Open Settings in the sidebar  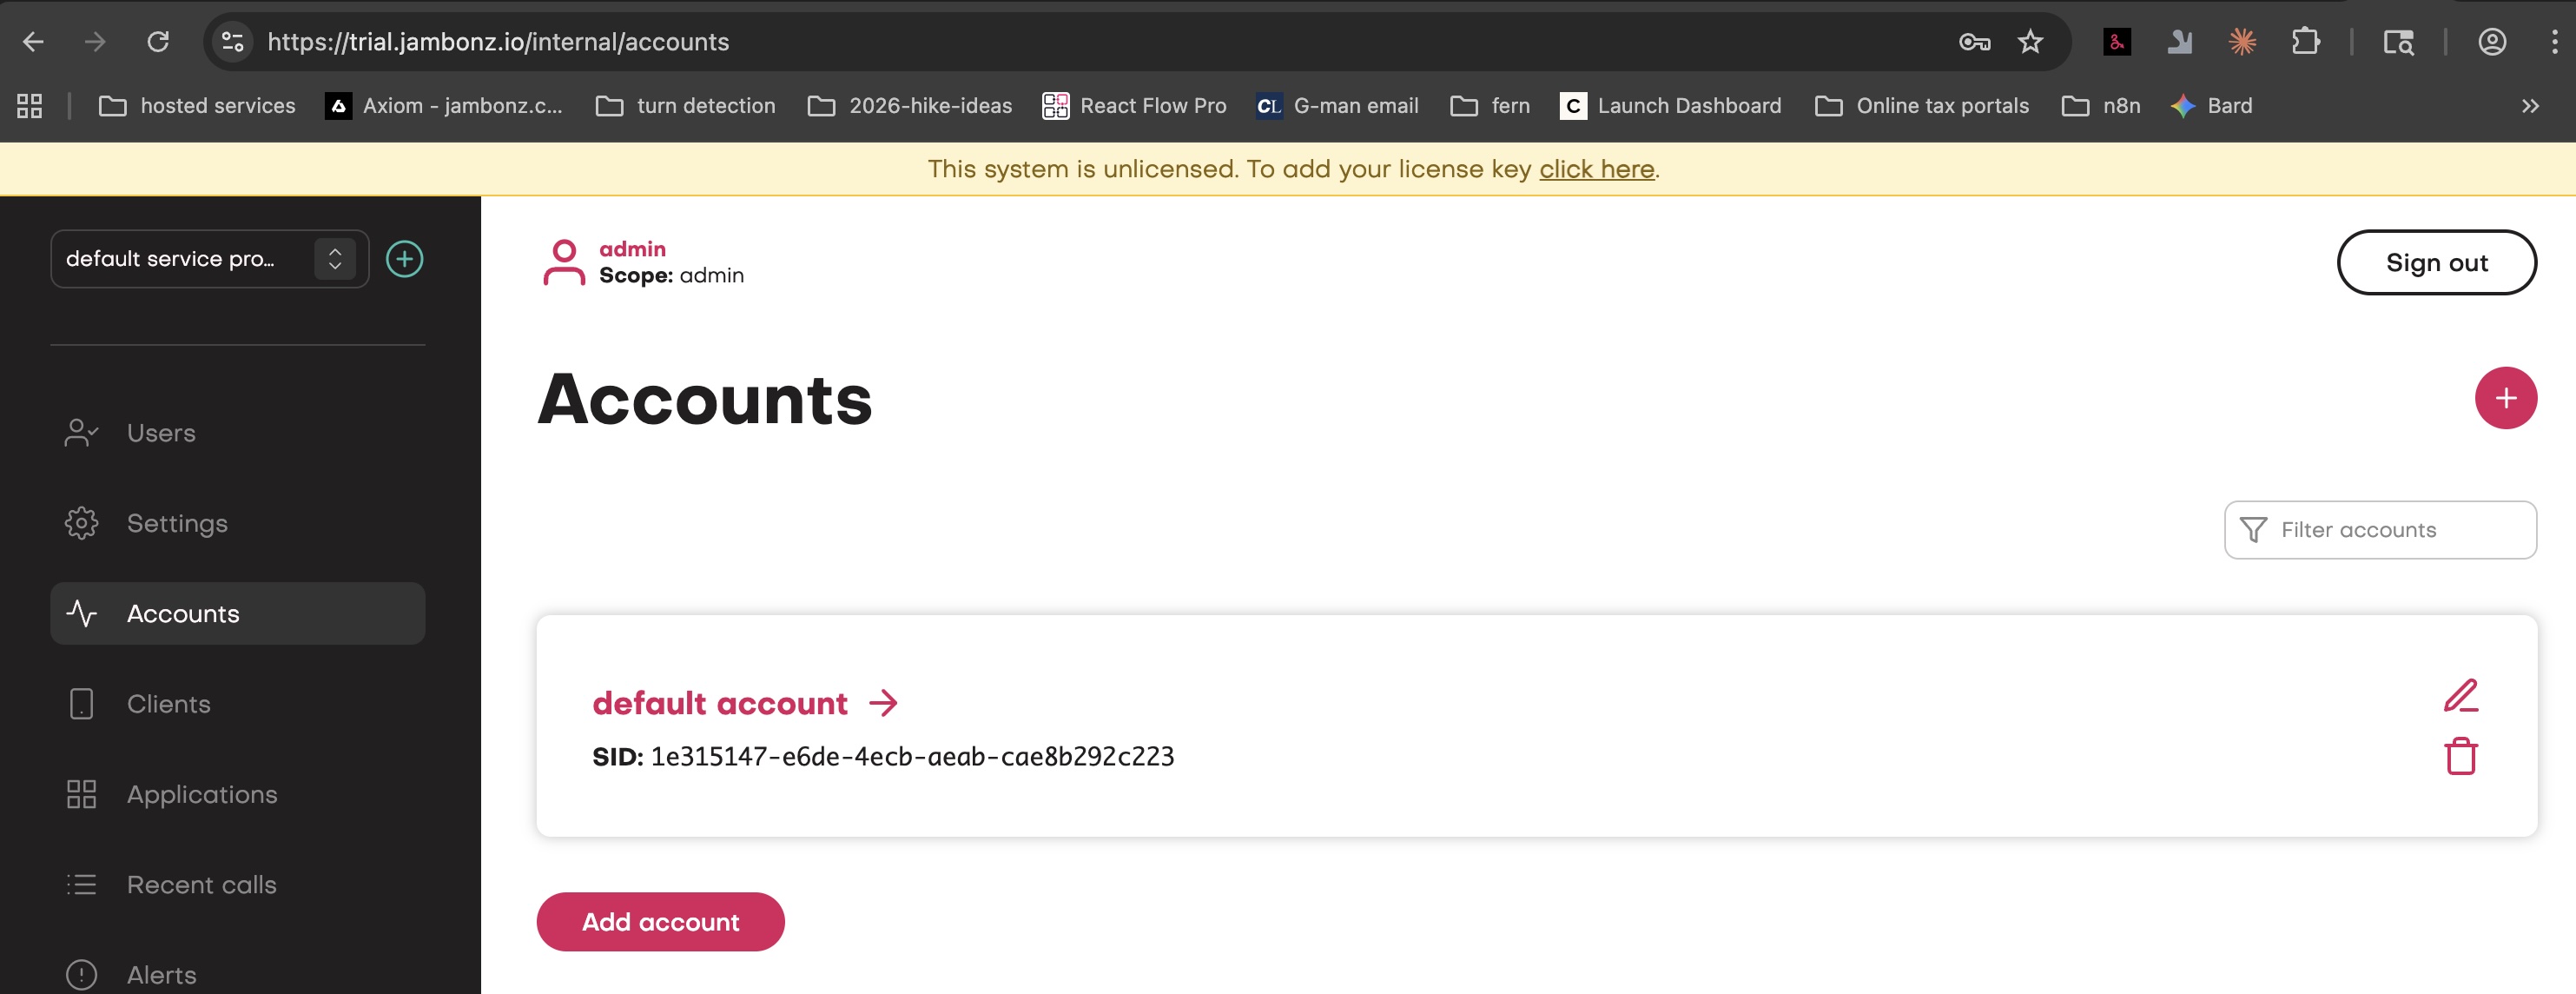tap(177, 523)
